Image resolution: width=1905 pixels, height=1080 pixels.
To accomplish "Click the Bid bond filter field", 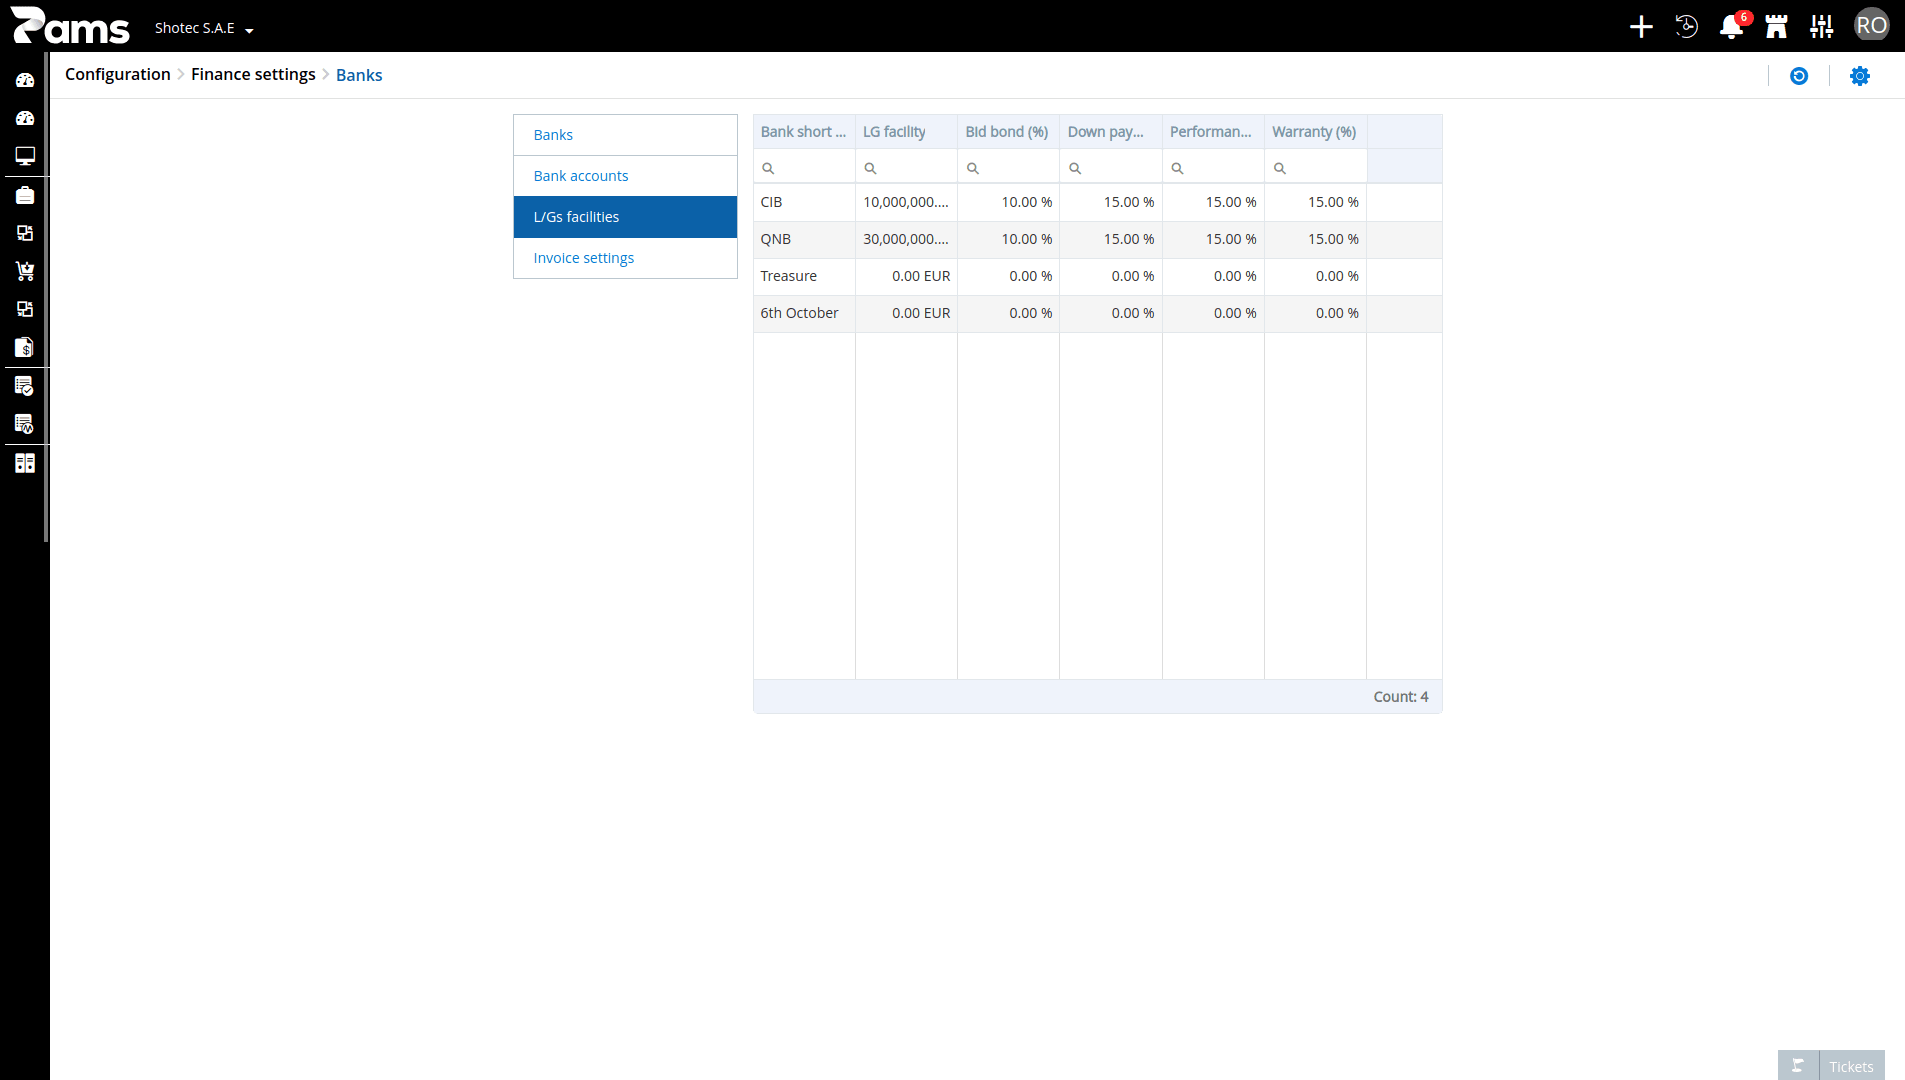I will [x=1008, y=168].
